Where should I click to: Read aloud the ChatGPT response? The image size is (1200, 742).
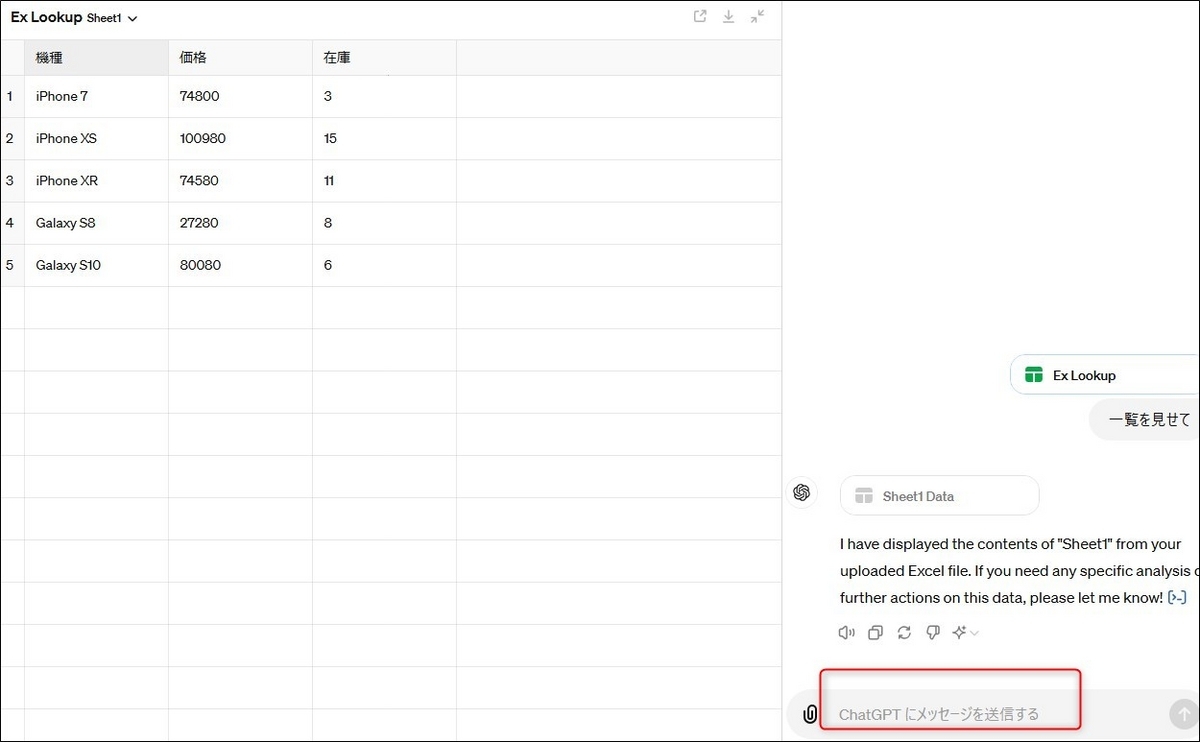(846, 632)
